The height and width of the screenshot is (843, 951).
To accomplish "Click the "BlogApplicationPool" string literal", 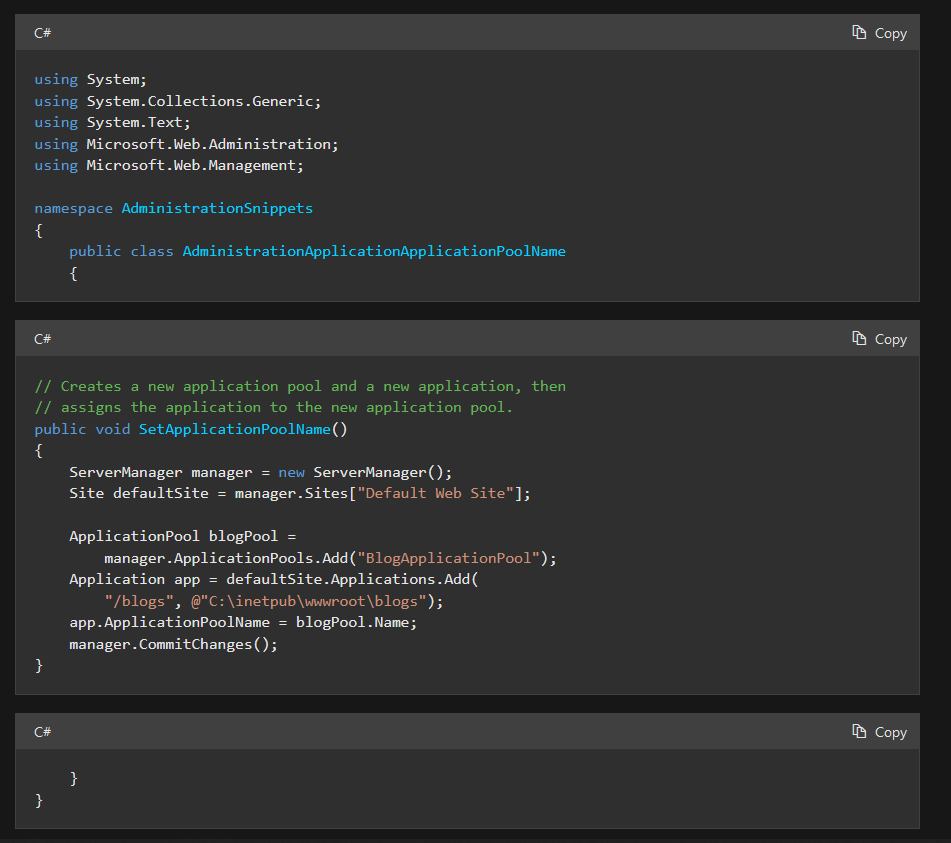I will click(x=448, y=559).
